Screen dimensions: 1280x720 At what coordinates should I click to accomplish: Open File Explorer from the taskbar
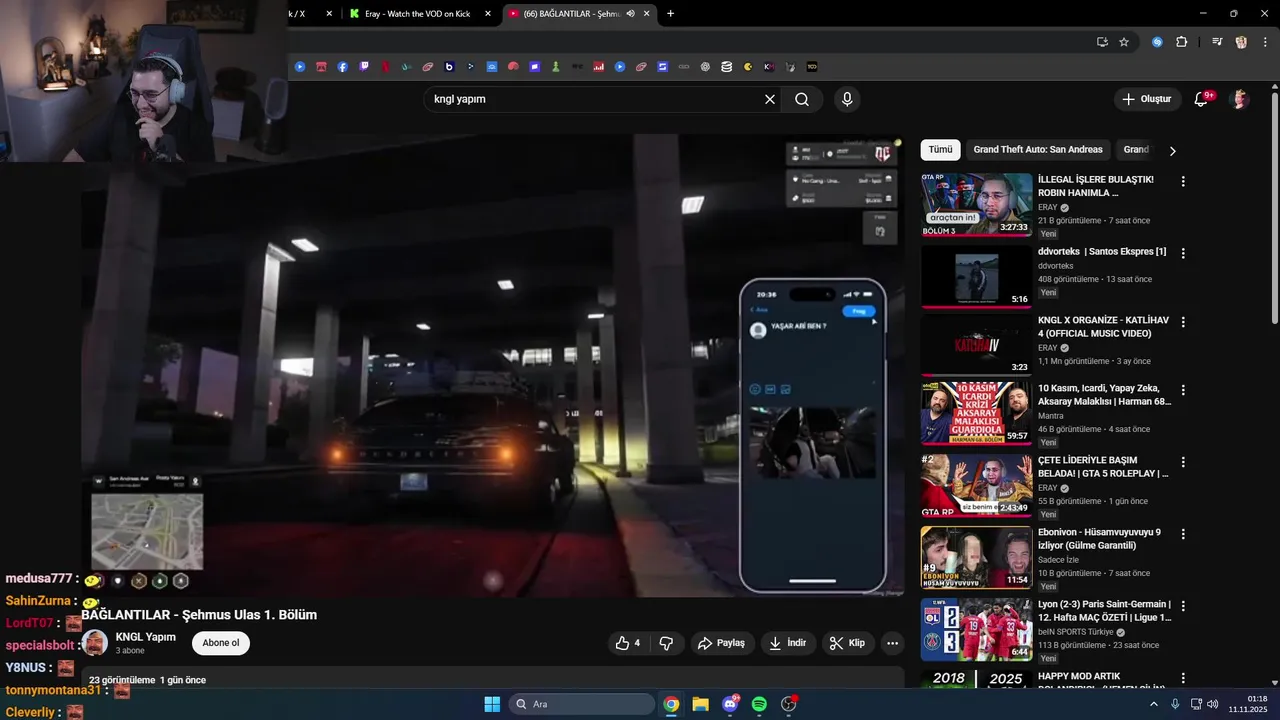[700, 704]
